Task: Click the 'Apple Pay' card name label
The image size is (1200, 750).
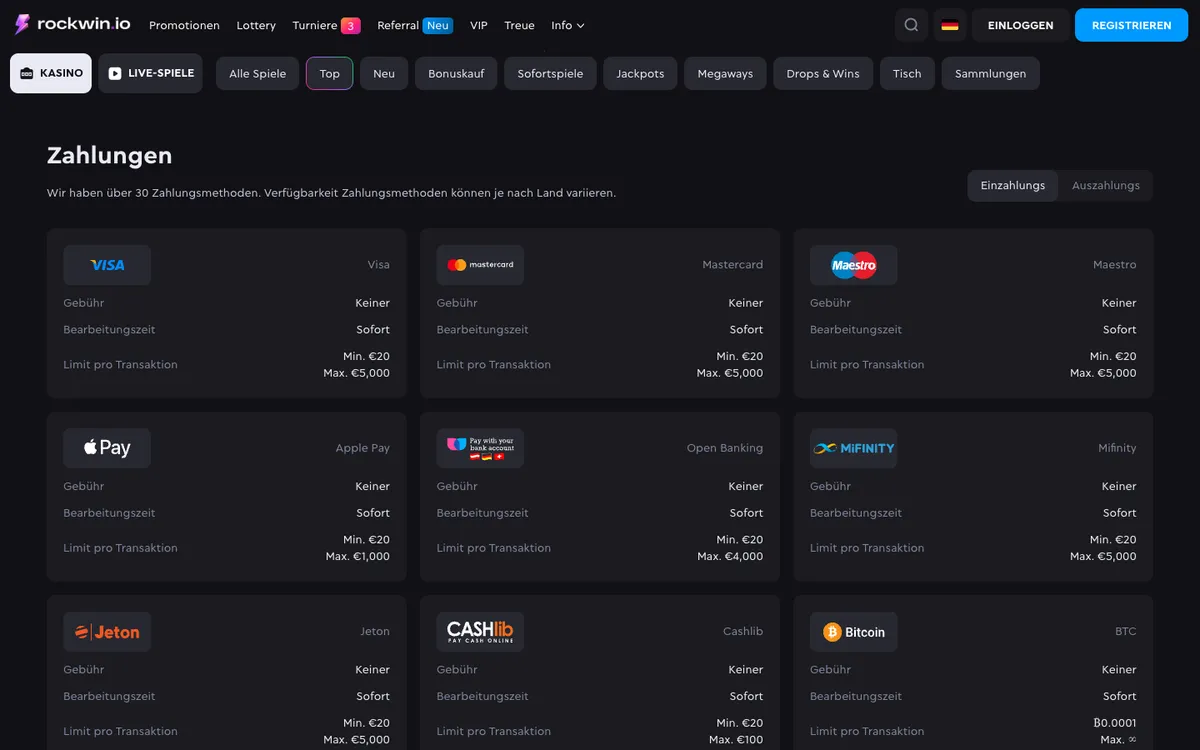Action: tap(363, 448)
